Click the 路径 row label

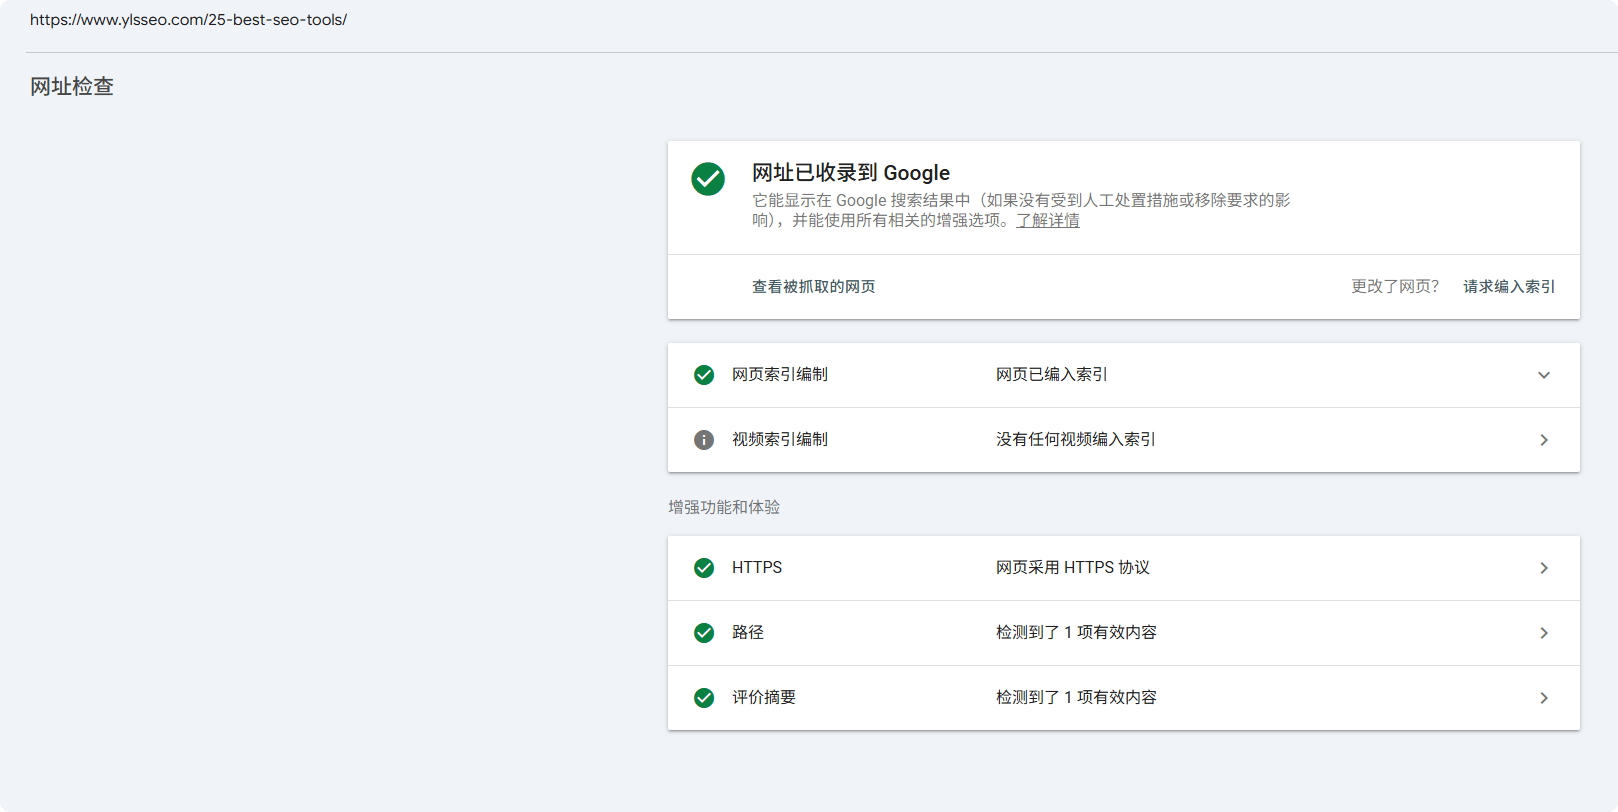pos(748,633)
